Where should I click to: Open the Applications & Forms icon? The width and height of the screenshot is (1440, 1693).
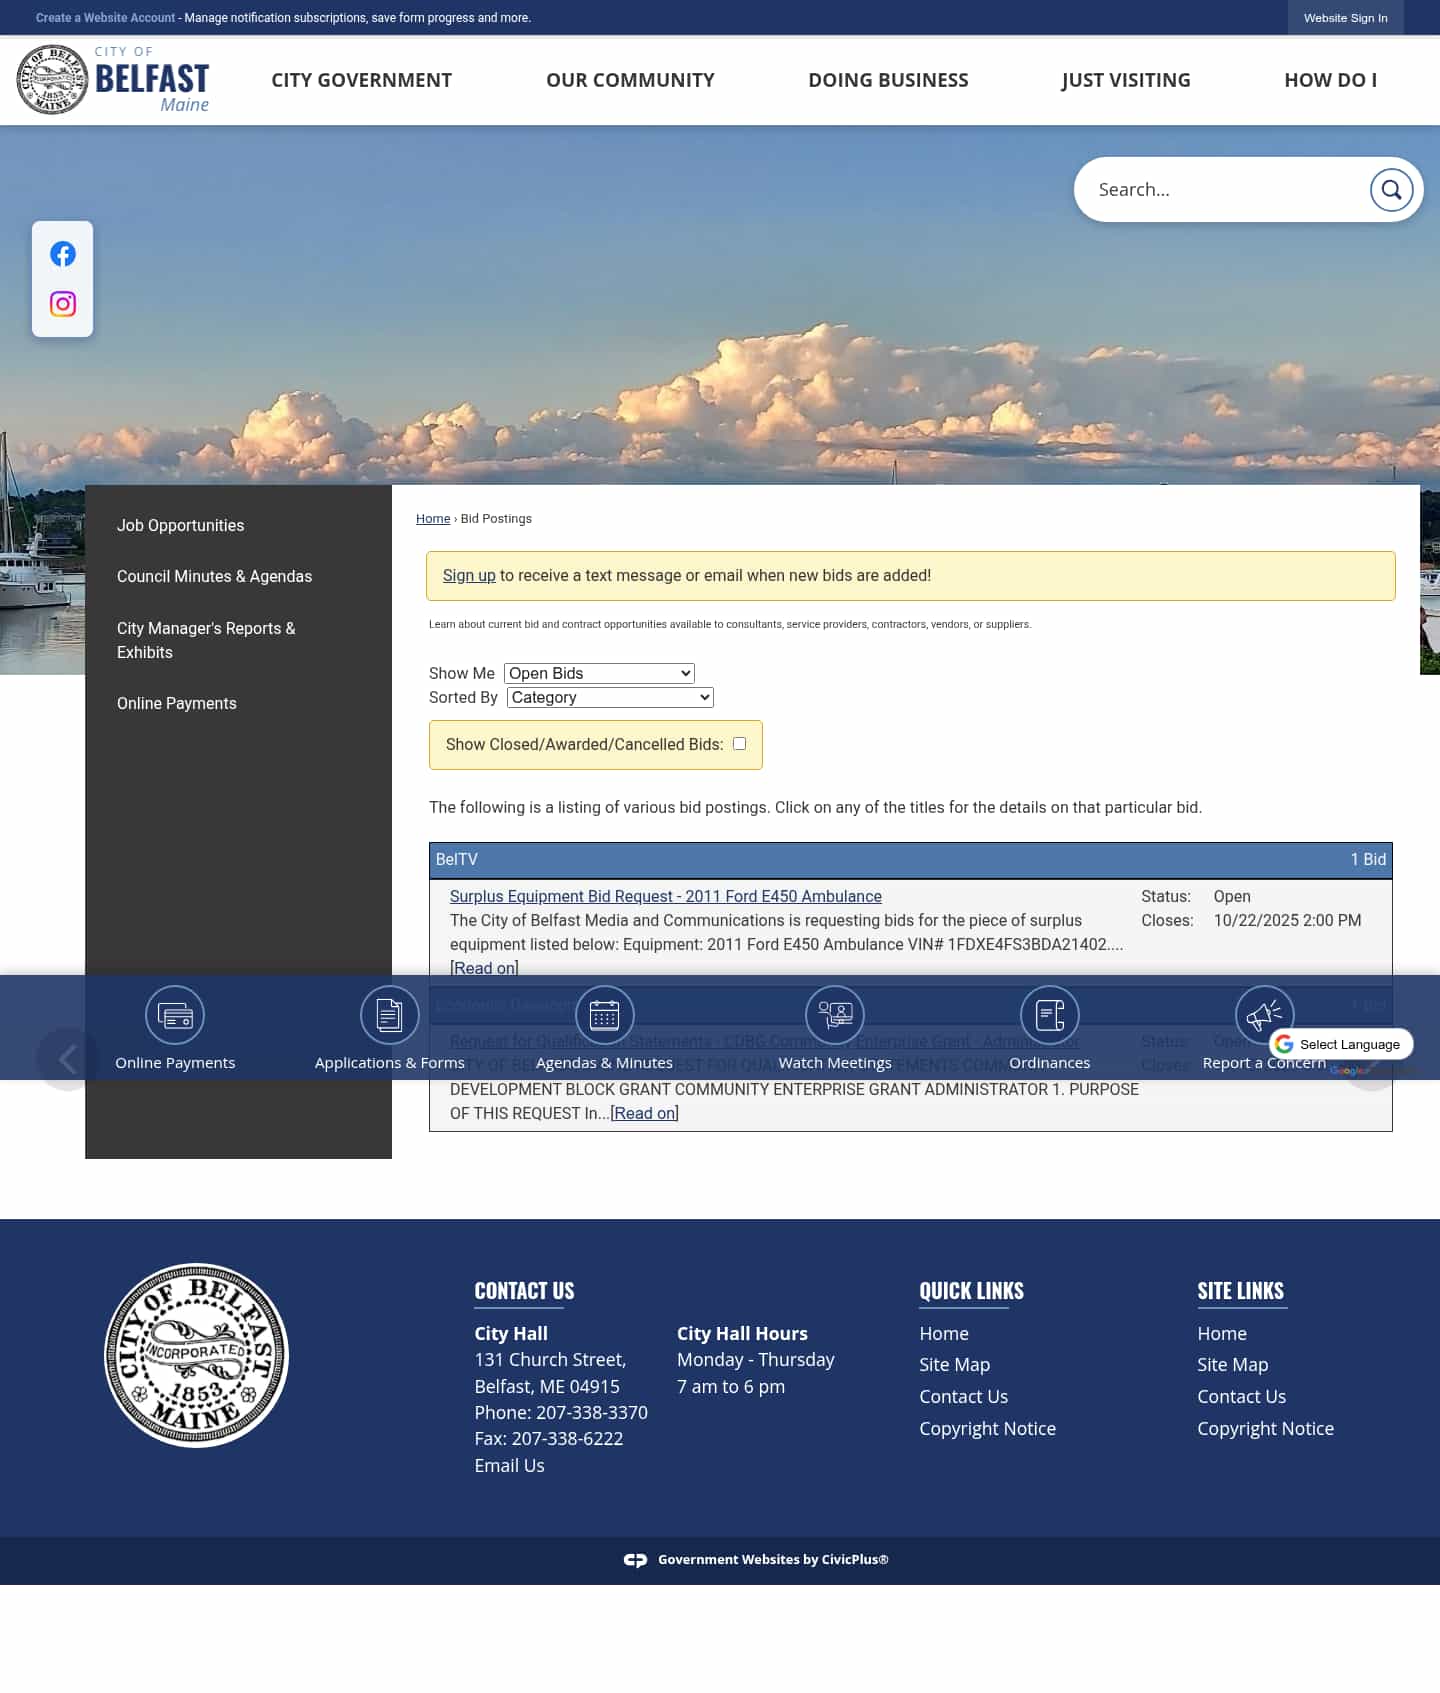click(389, 1016)
